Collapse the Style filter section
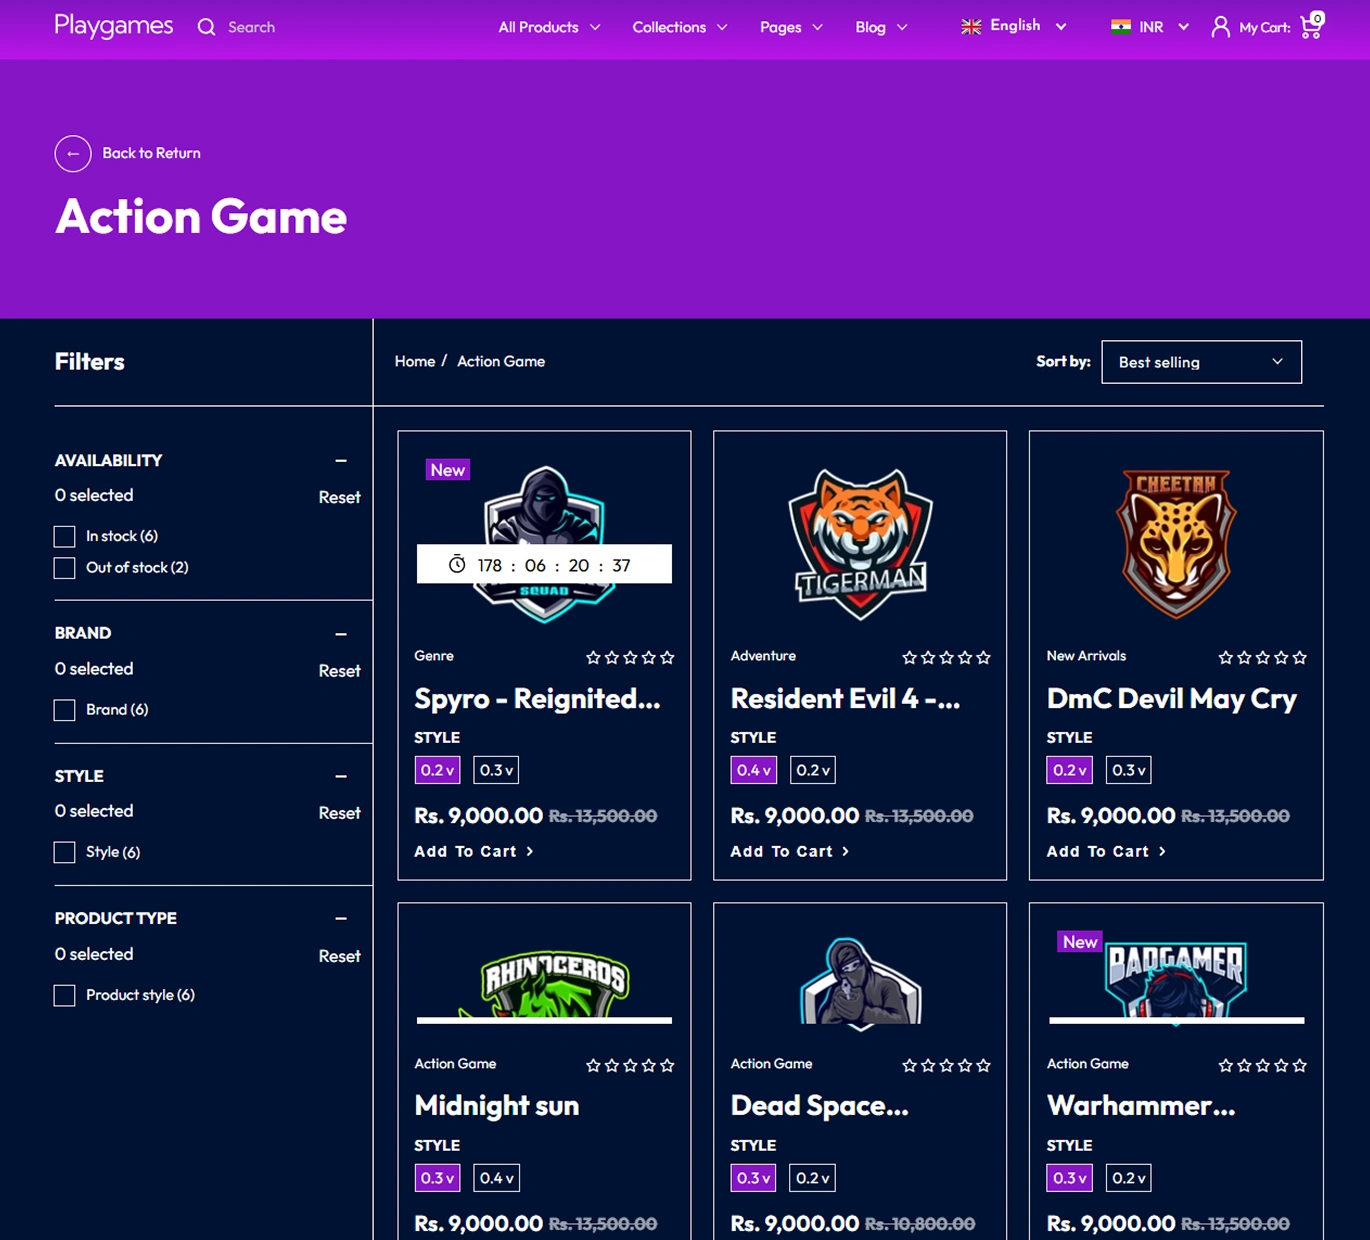This screenshot has height=1240, width=1370. [341, 776]
